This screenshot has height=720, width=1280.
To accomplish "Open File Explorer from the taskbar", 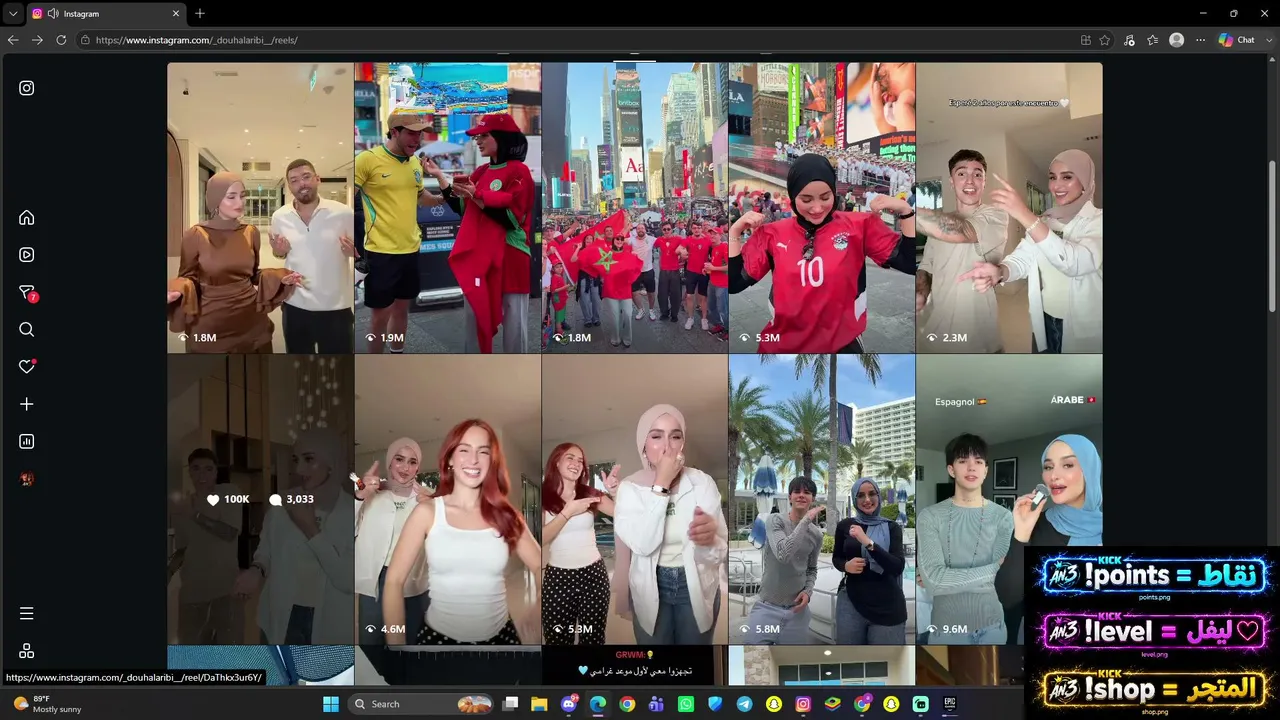I will (539, 704).
